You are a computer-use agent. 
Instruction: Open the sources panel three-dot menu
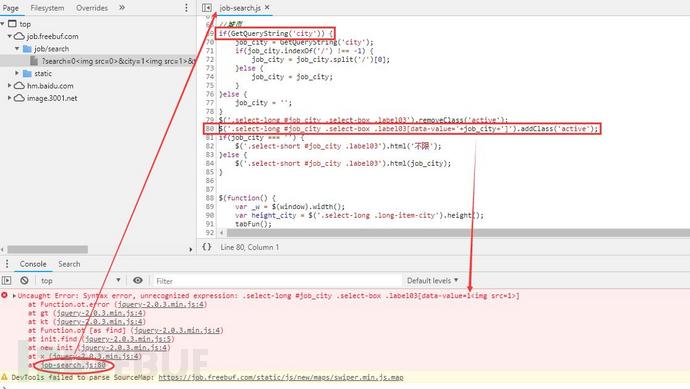click(186, 7)
